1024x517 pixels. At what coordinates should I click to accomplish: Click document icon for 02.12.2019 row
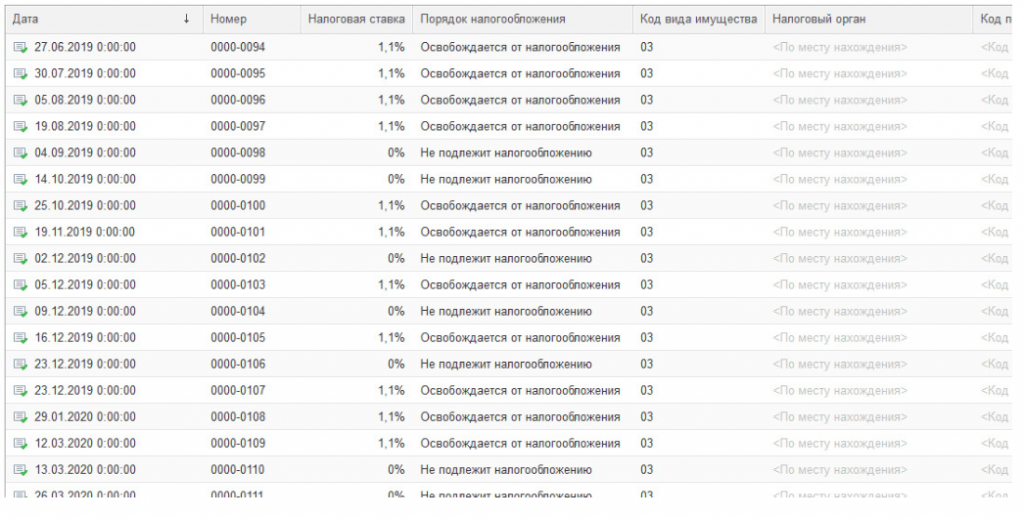click(x=21, y=259)
